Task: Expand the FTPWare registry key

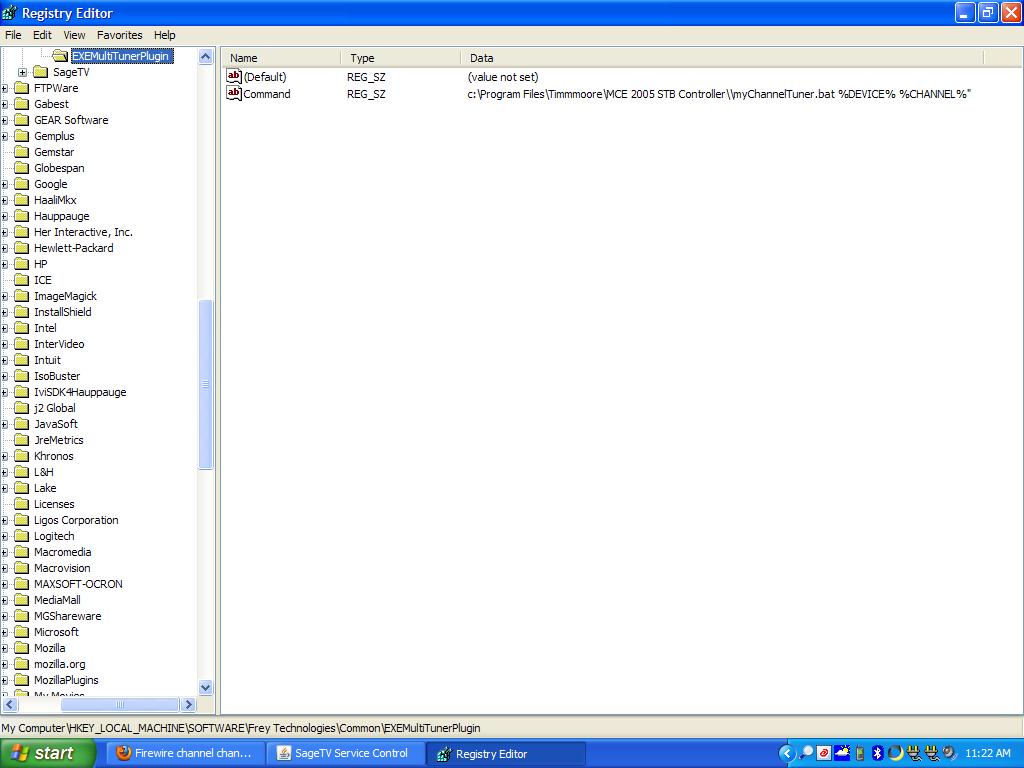Action: pos(5,88)
